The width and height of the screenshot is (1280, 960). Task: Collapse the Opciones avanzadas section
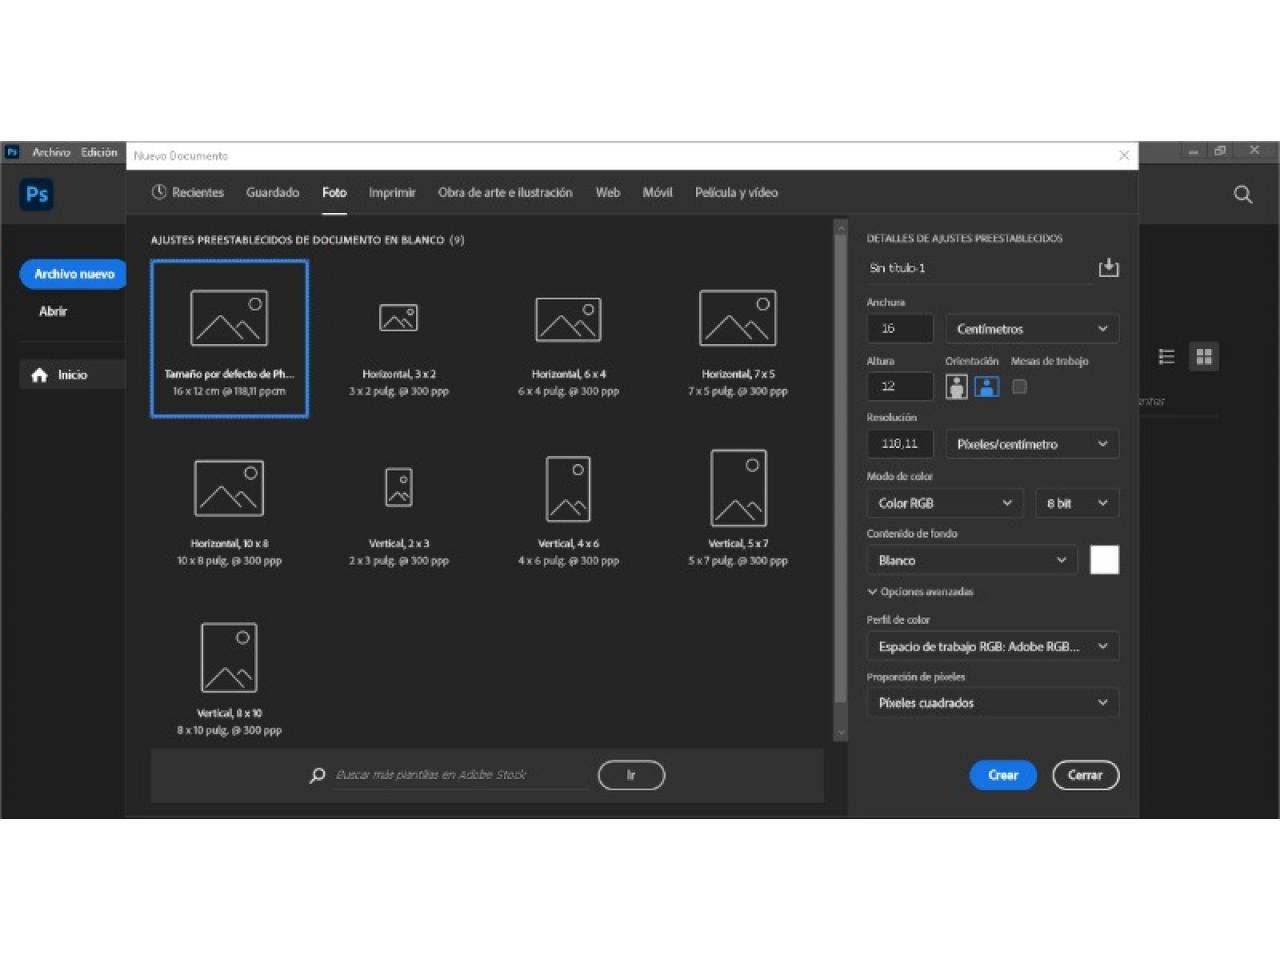coord(920,592)
